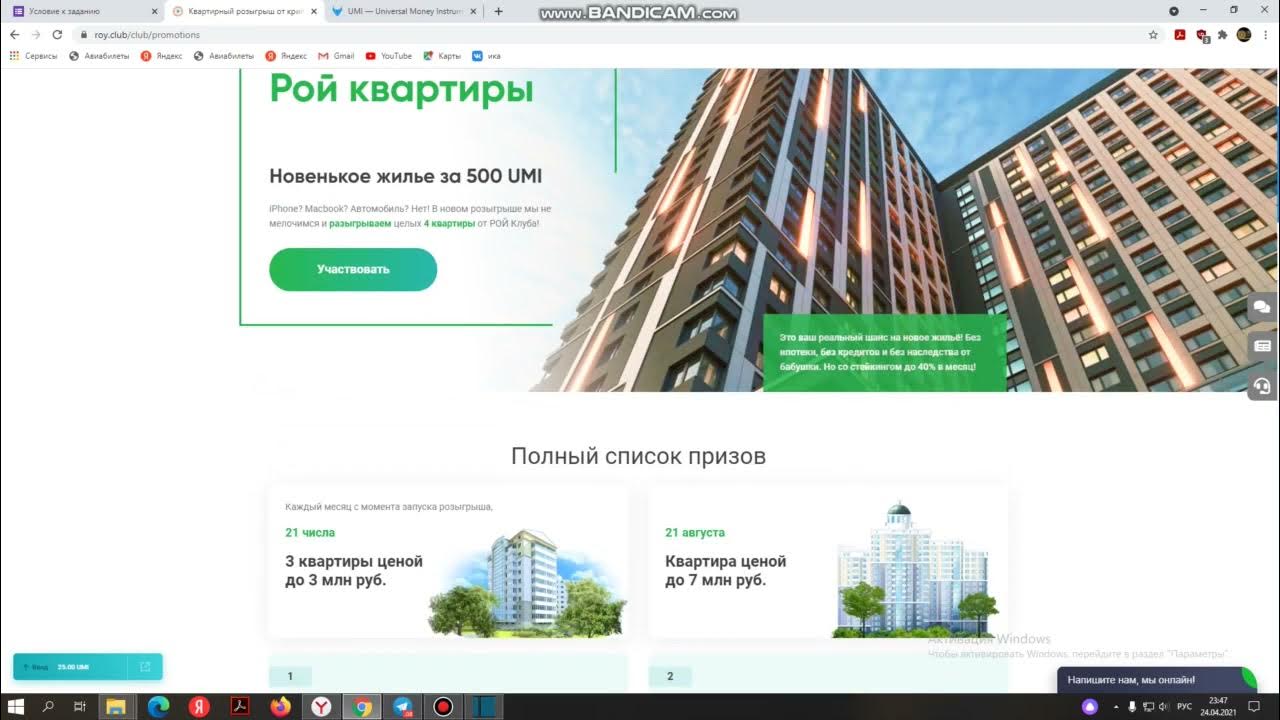Open the Extensions puzzle menu
Screen dimensions: 1280x720
click(x=1222, y=34)
